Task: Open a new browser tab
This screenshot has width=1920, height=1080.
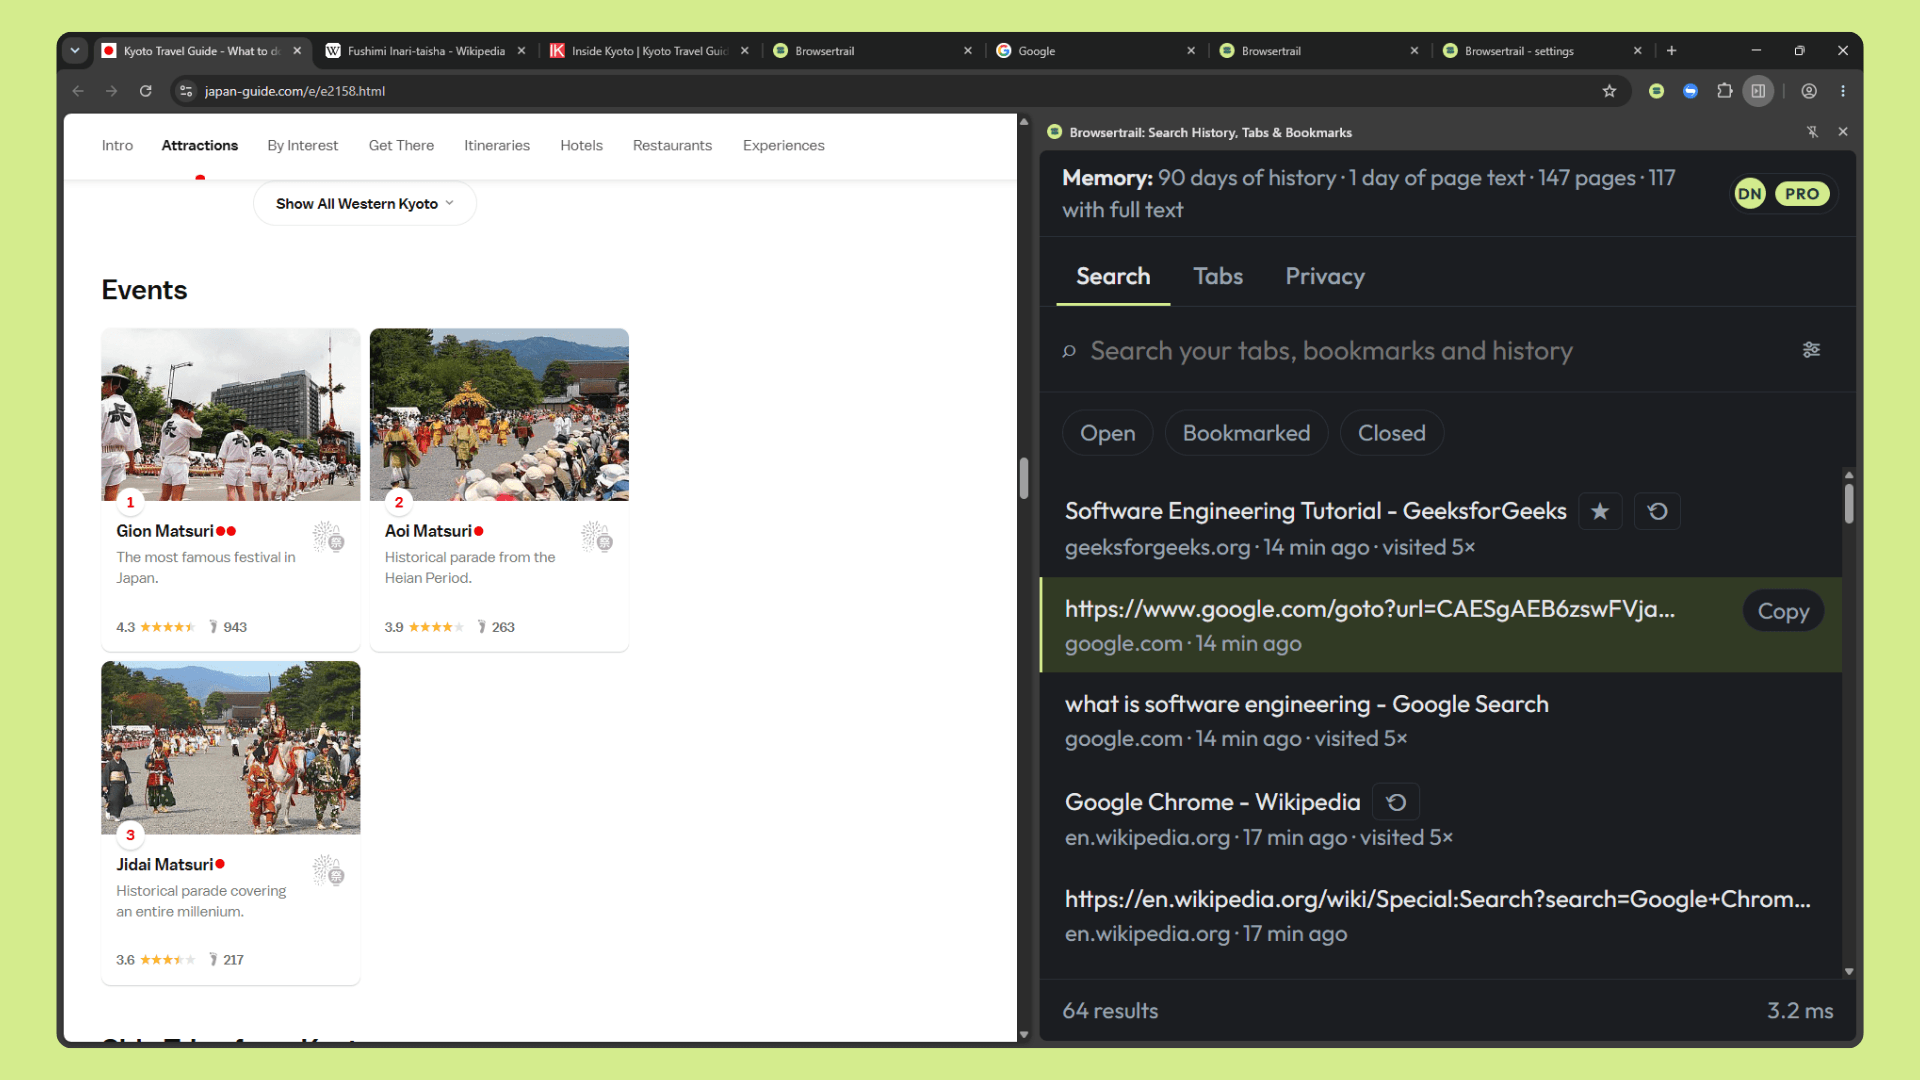Action: click(x=1671, y=51)
